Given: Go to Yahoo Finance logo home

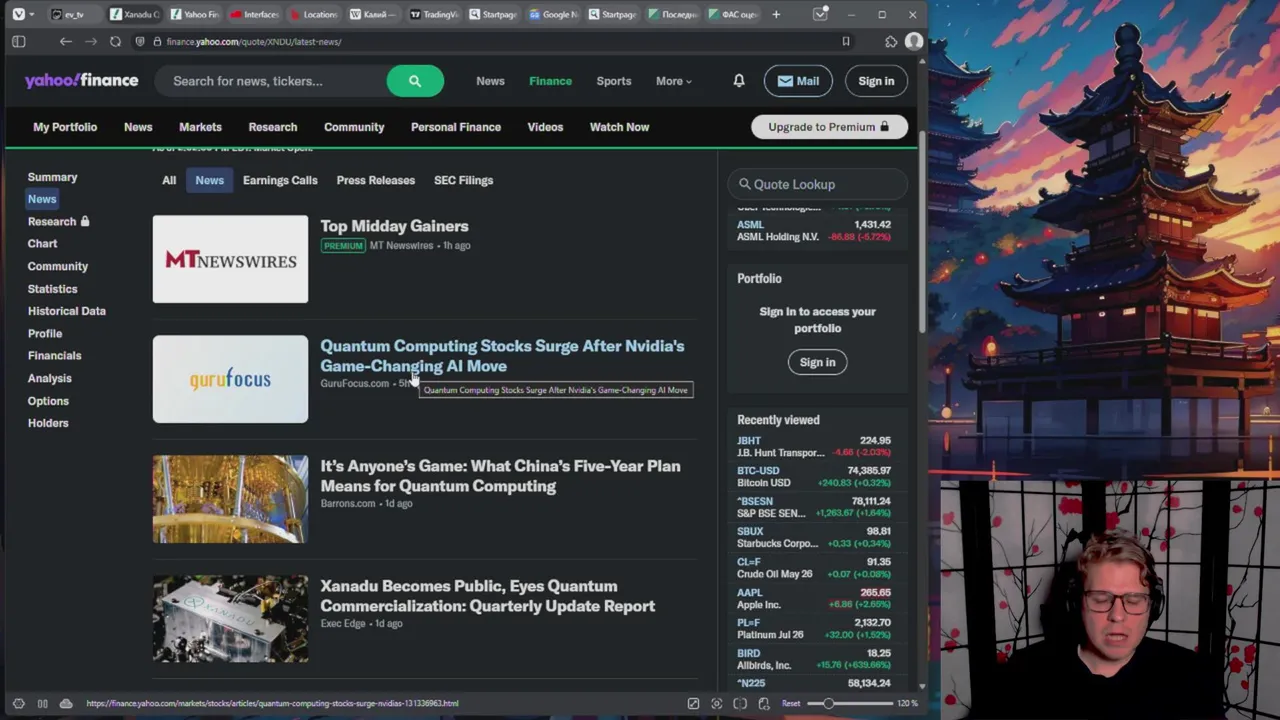Looking at the screenshot, I should point(82,80).
